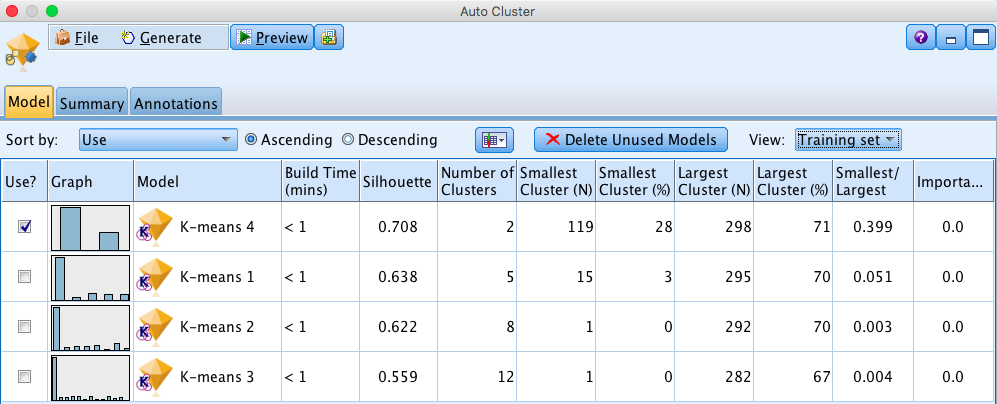Open the column selector table icon
This screenshot has width=997, height=404.
click(494, 140)
